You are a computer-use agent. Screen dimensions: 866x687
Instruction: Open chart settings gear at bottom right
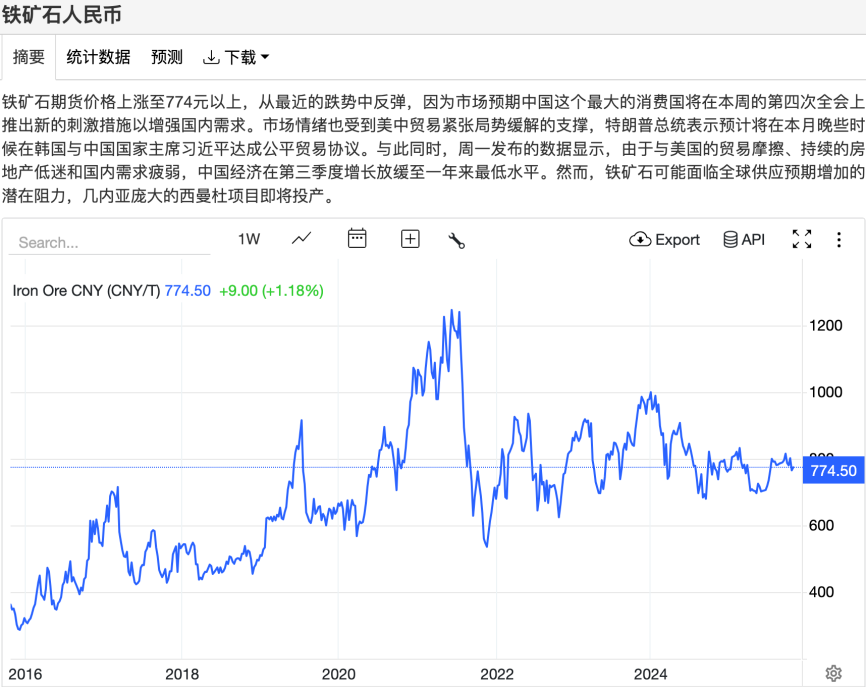click(833, 672)
